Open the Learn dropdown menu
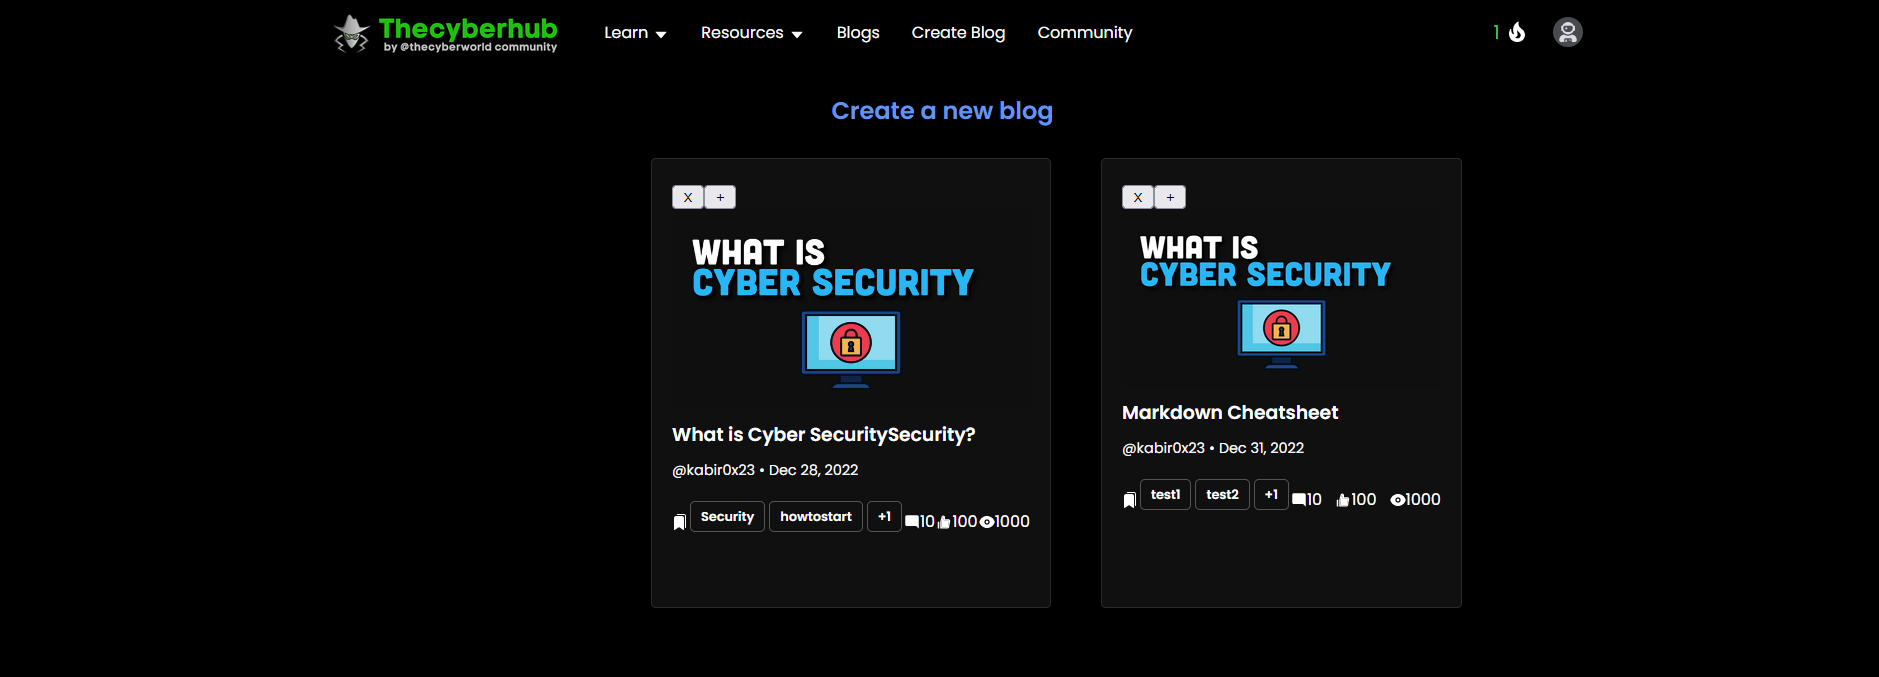The image size is (1879, 677). pyautogui.click(x=635, y=33)
